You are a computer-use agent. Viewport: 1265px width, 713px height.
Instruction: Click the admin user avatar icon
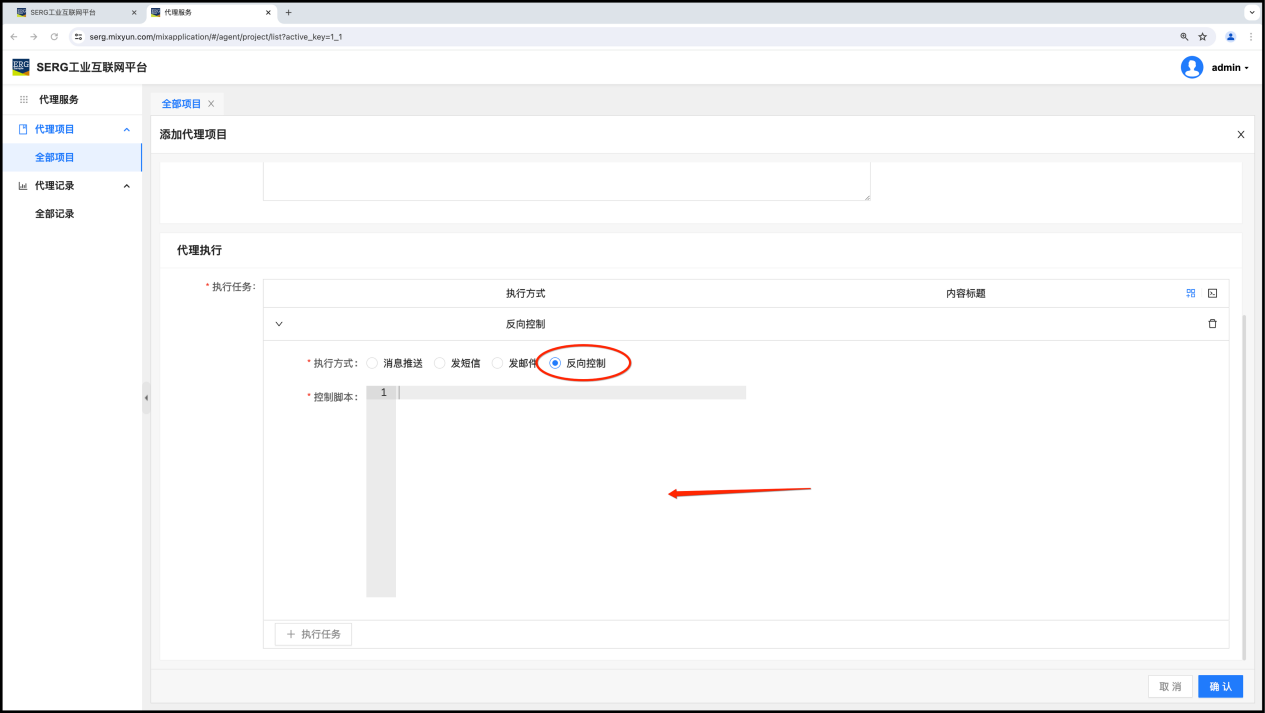1191,67
